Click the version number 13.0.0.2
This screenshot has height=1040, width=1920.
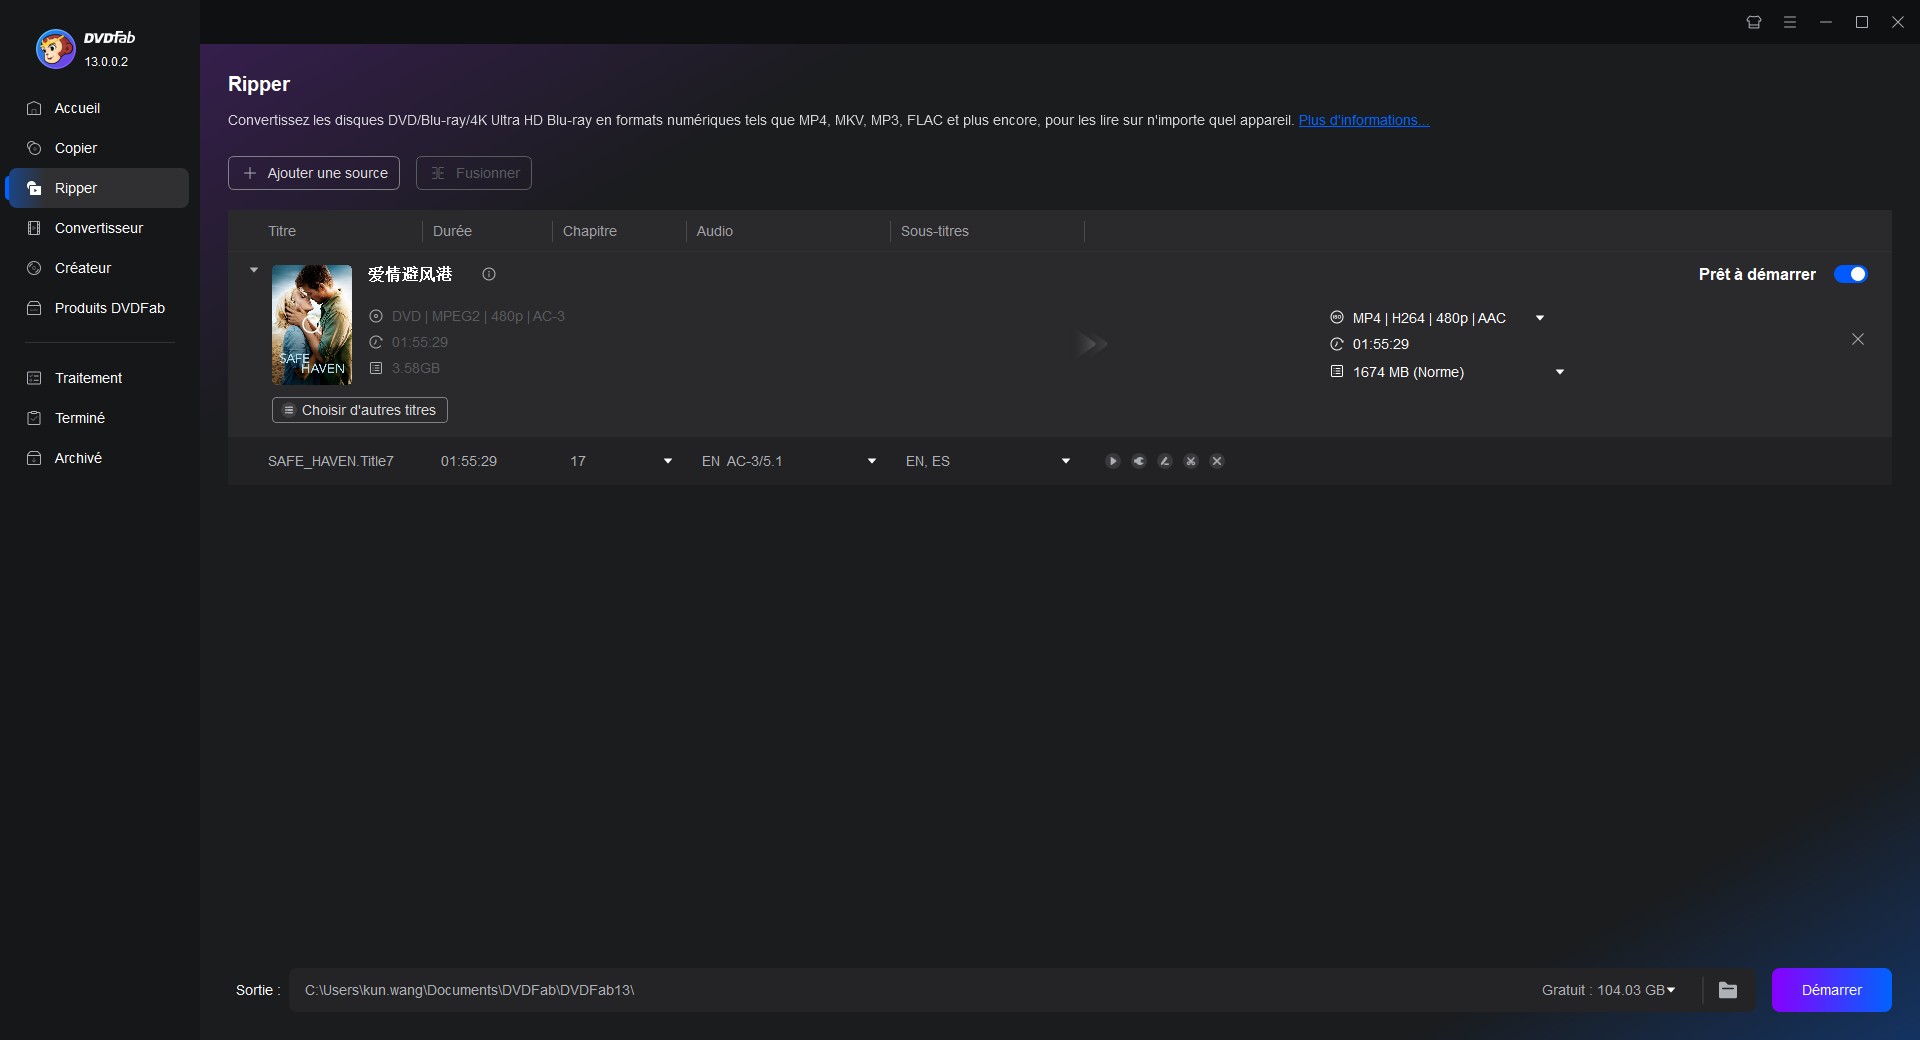click(x=106, y=62)
